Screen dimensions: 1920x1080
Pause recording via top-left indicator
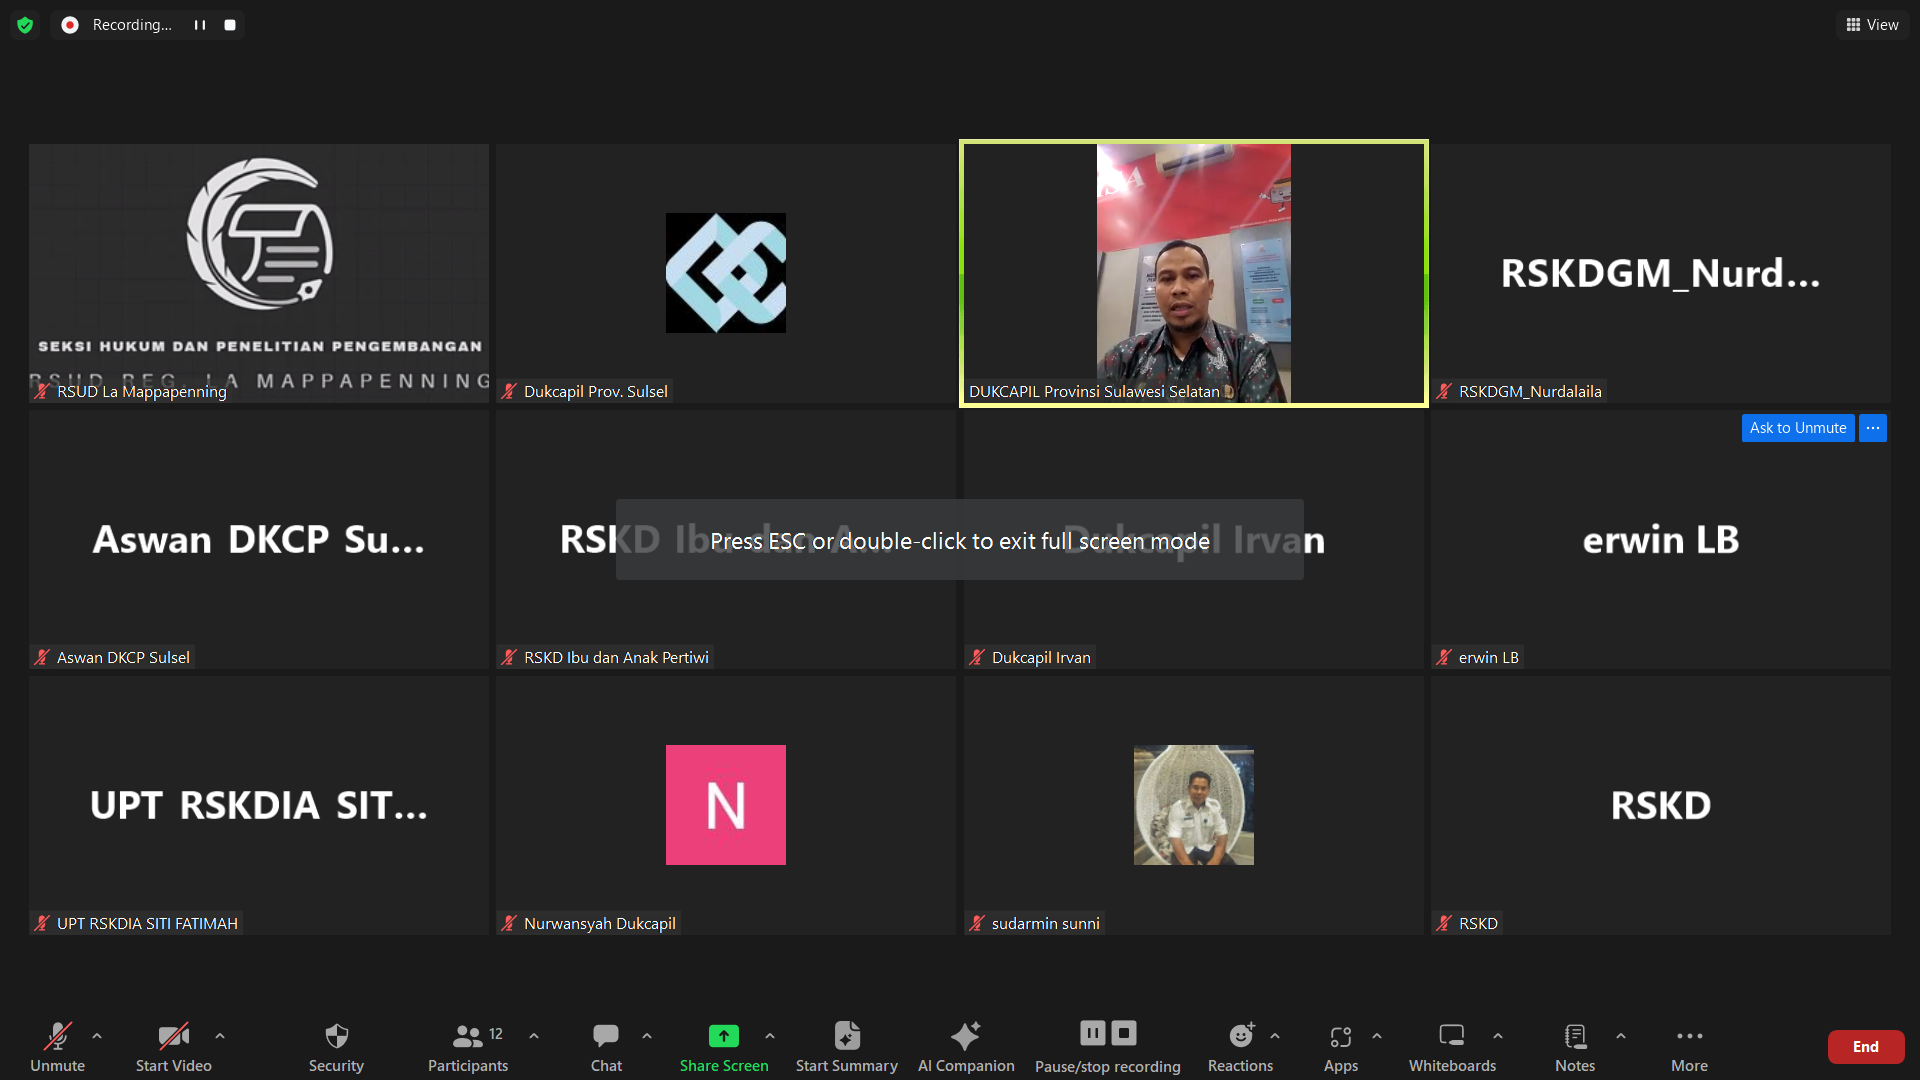(200, 25)
